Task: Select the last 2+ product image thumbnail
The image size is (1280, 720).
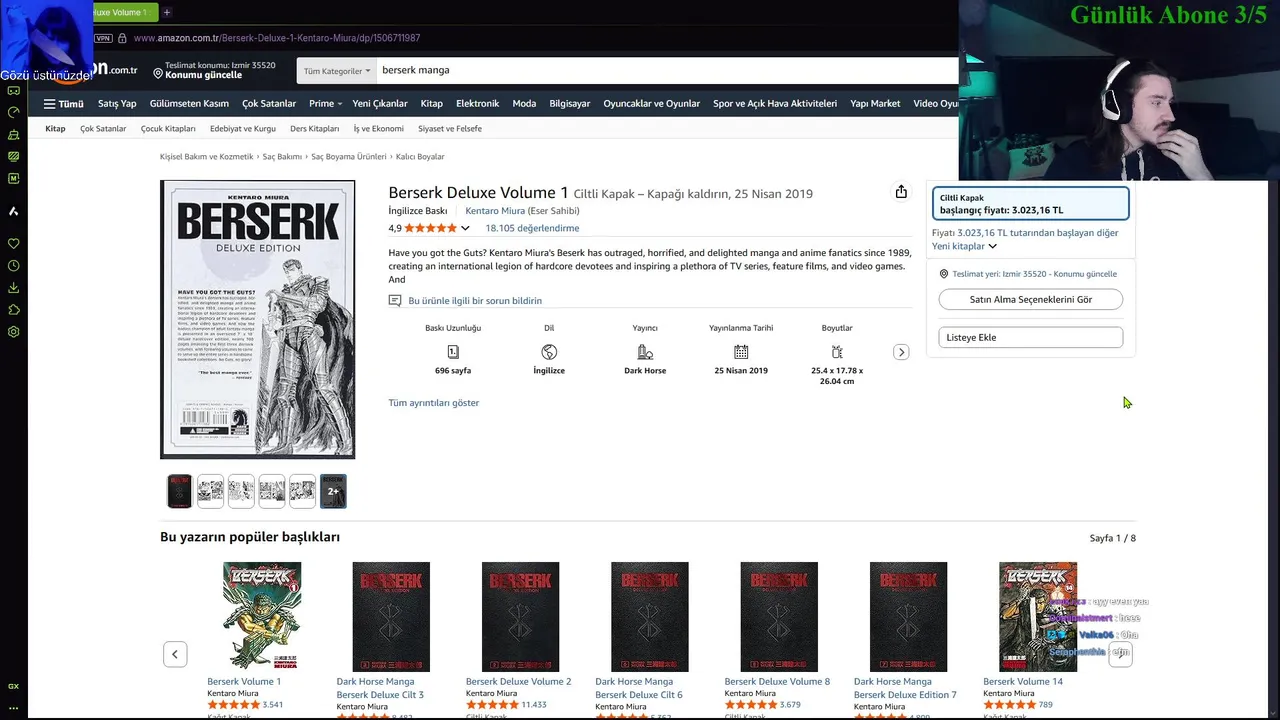Action: [333, 491]
